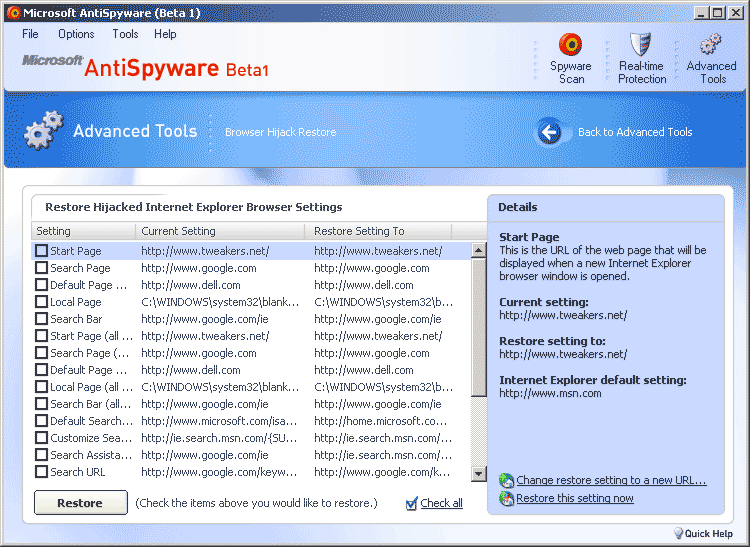This screenshot has height=547, width=750.
Task: Click Browser Hijack Restore banner text
Action: click(281, 132)
